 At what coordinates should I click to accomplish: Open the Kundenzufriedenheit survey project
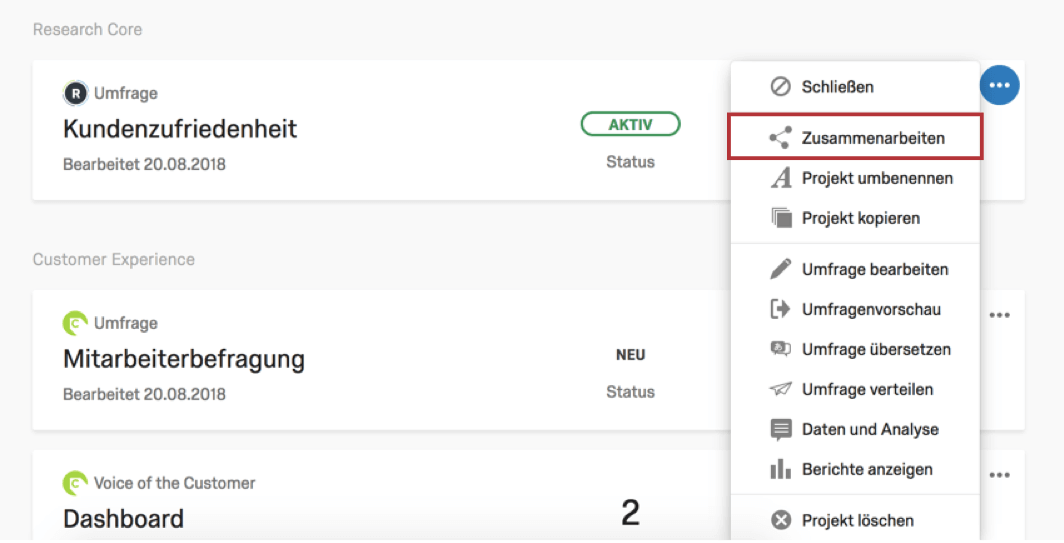pyautogui.click(x=180, y=128)
